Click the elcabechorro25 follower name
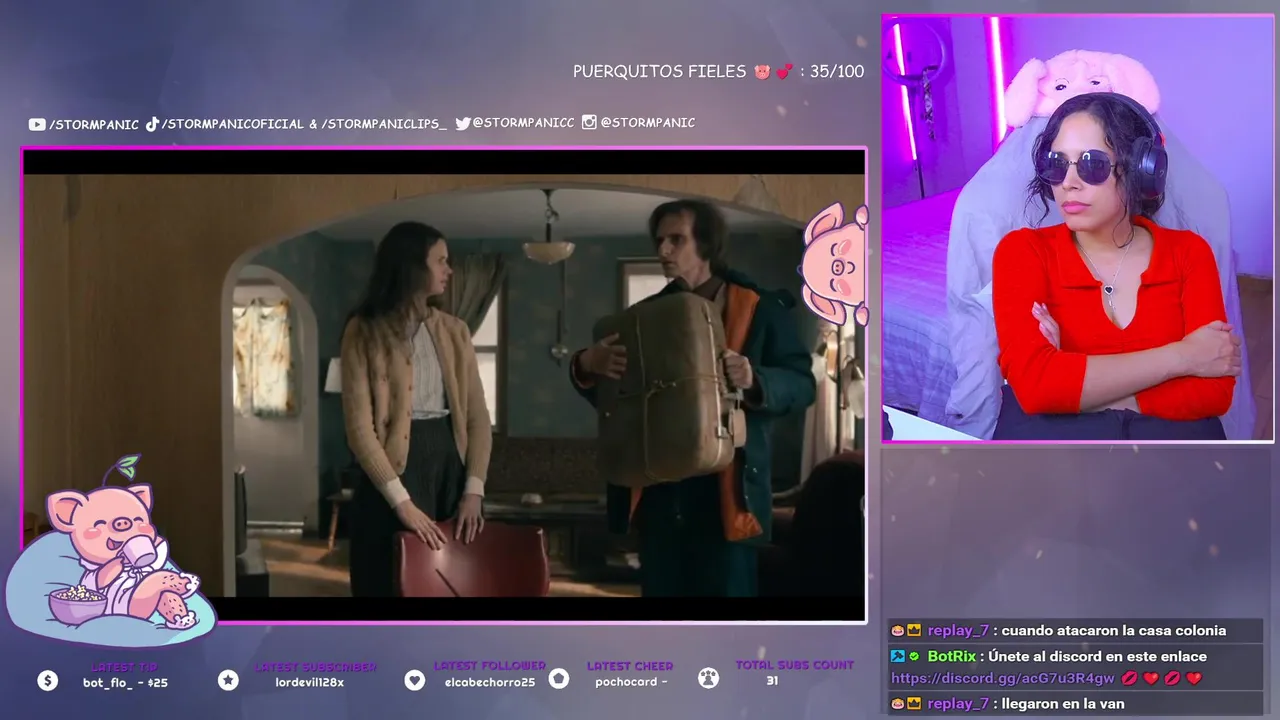Screen dimensions: 1280x720 [490, 683]
